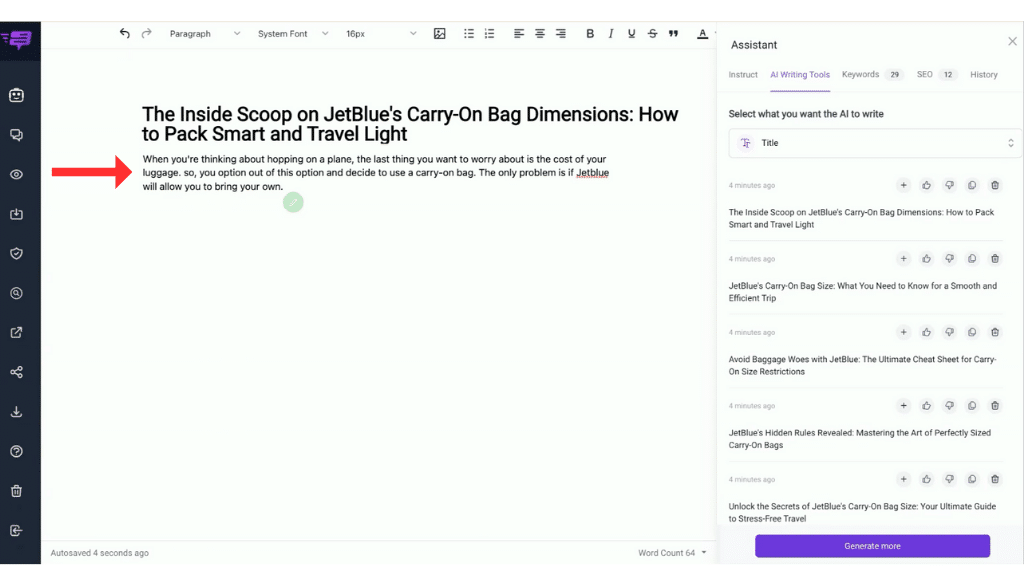
Task: Toggle bold formatting
Action: coord(590,34)
